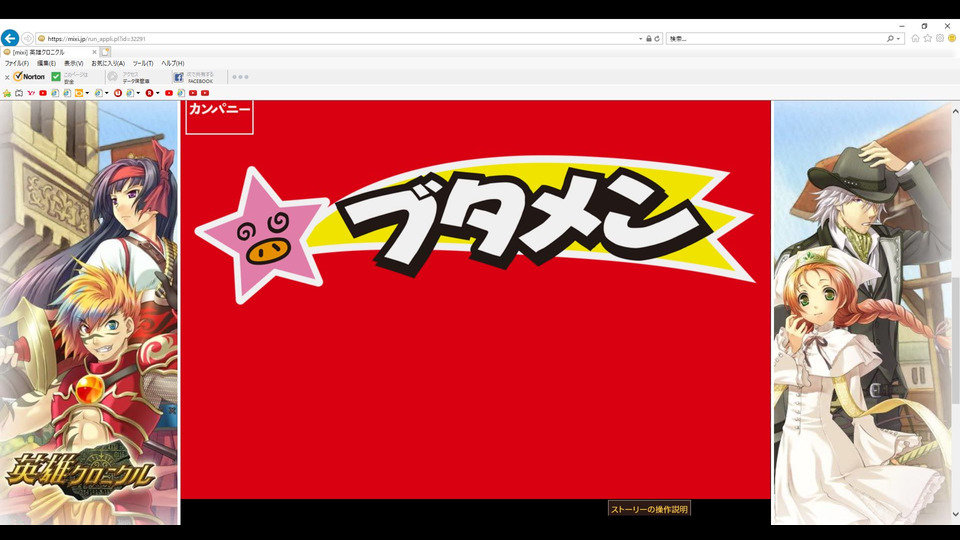Viewport: 960px width, 540px height.
Task: Go back with the blue arrow button
Action: click(x=10, y=38)
